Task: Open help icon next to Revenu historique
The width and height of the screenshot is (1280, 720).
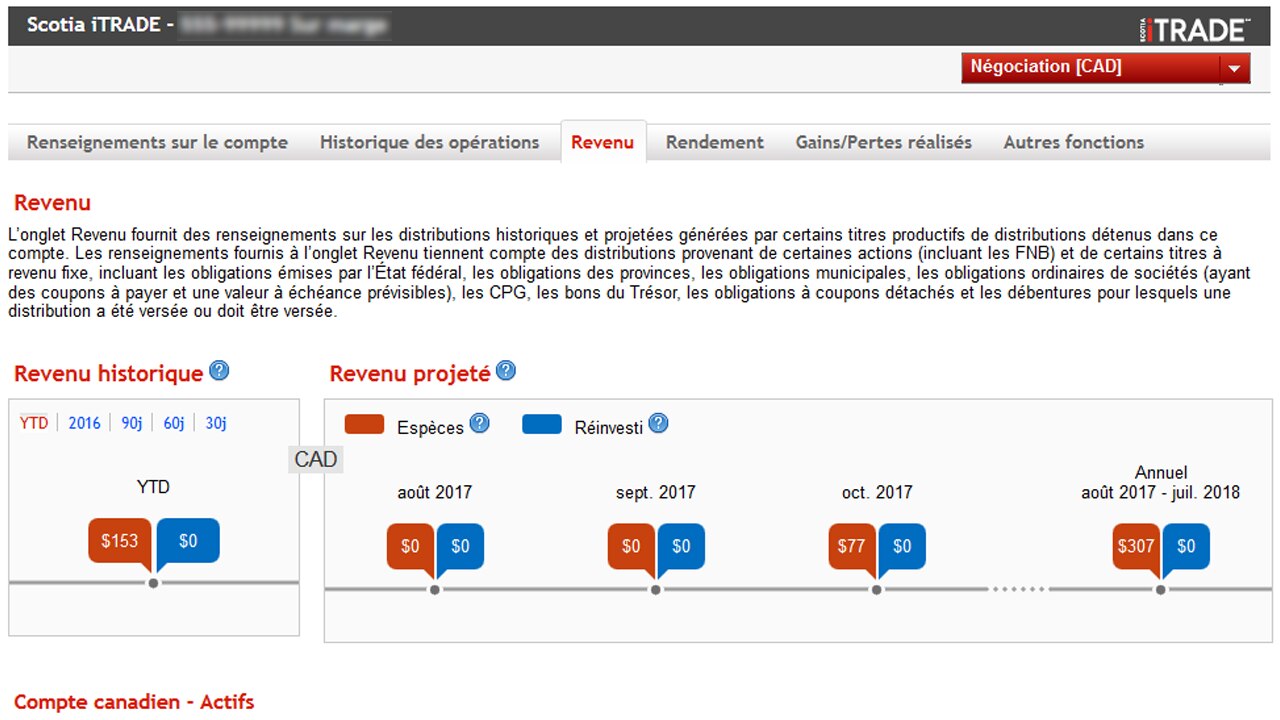Action: [219, 371]
